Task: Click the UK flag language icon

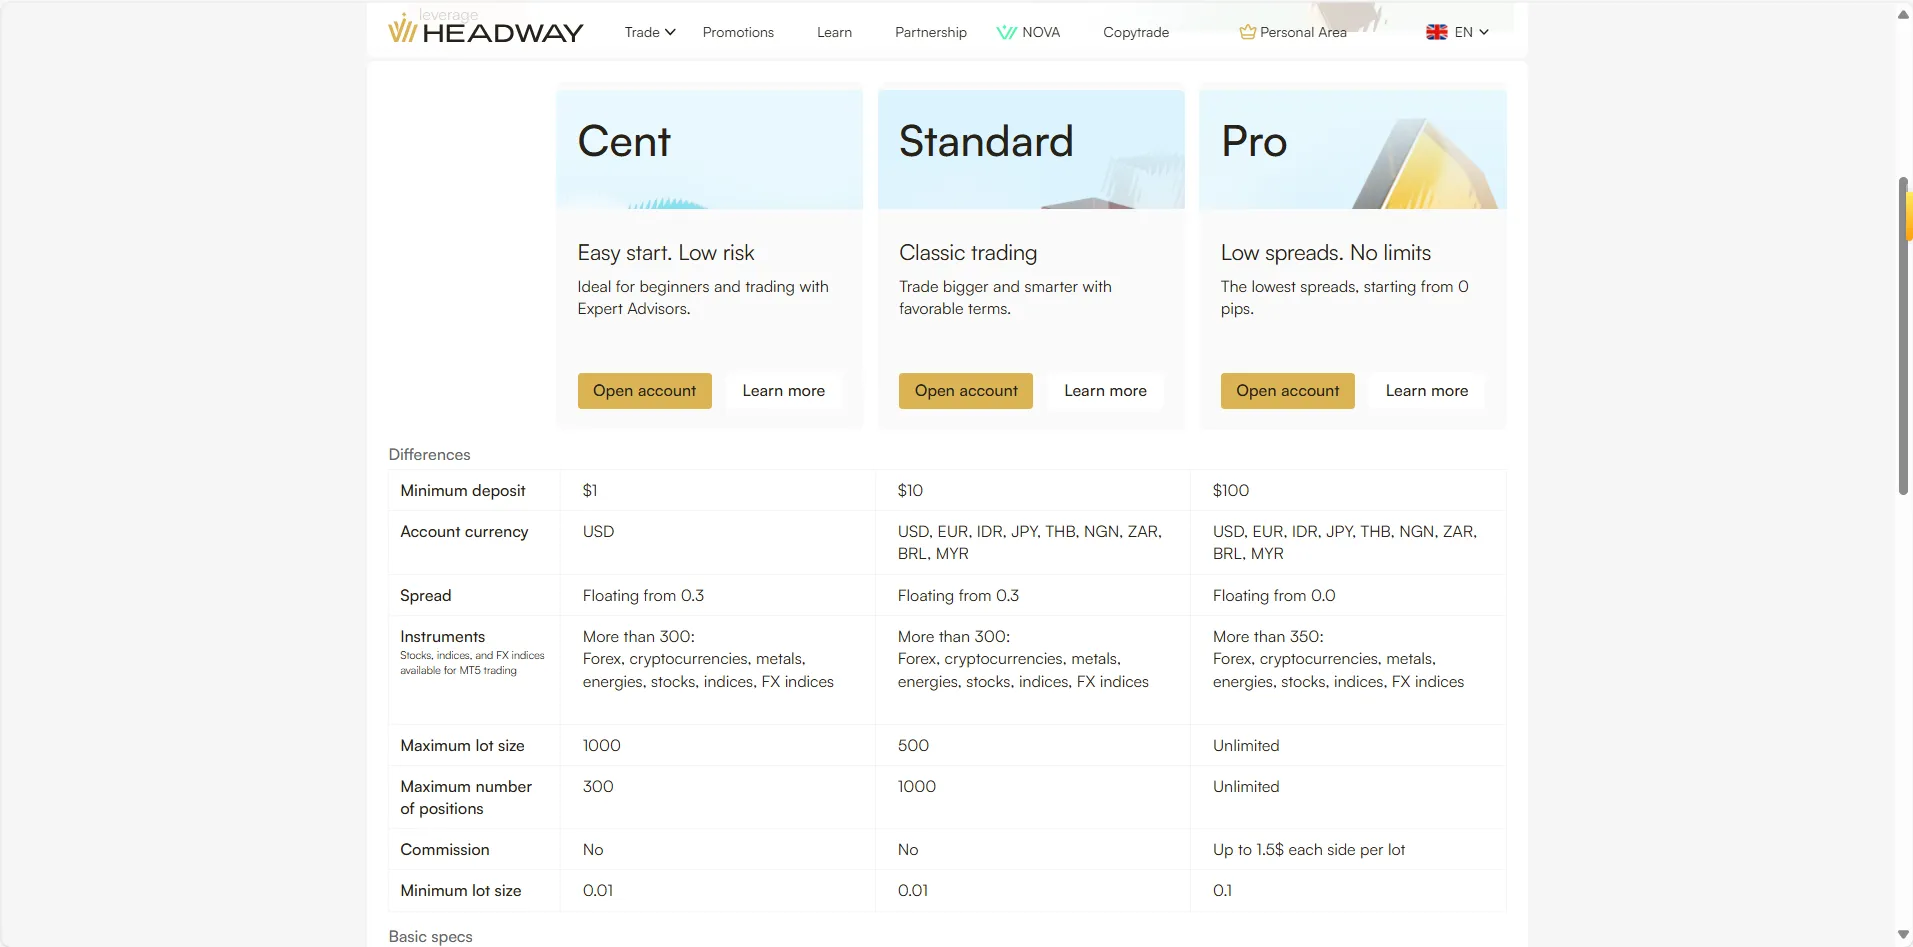Action: pos(1436,32)
